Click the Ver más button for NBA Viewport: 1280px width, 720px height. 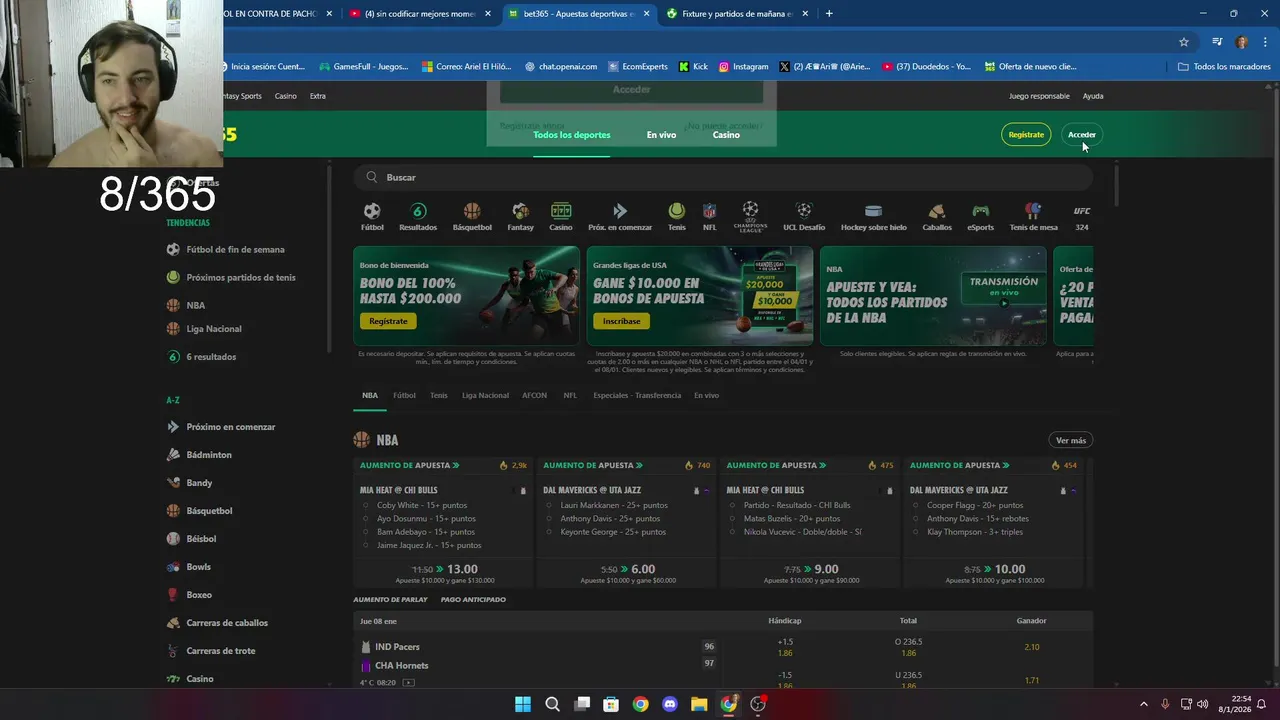point(1070,440)
